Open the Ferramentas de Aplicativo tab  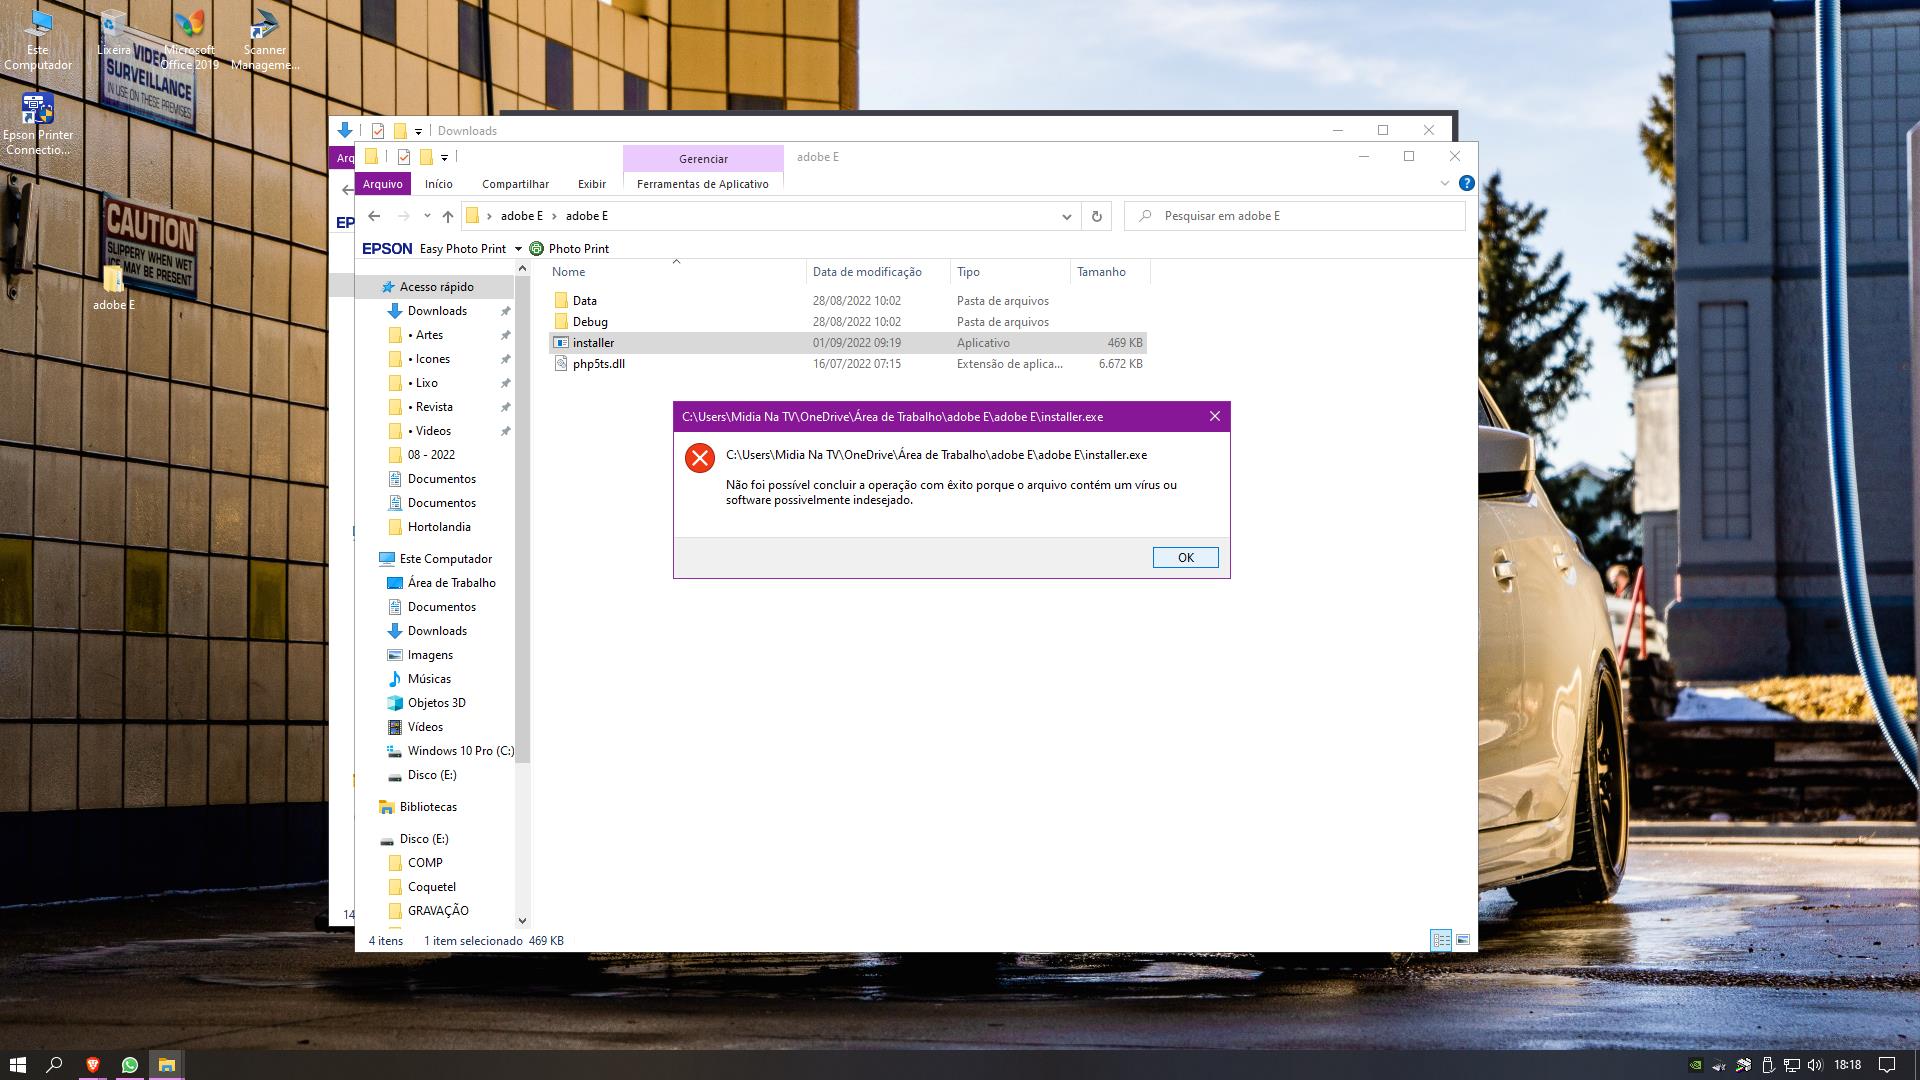[x=702, y=184]
